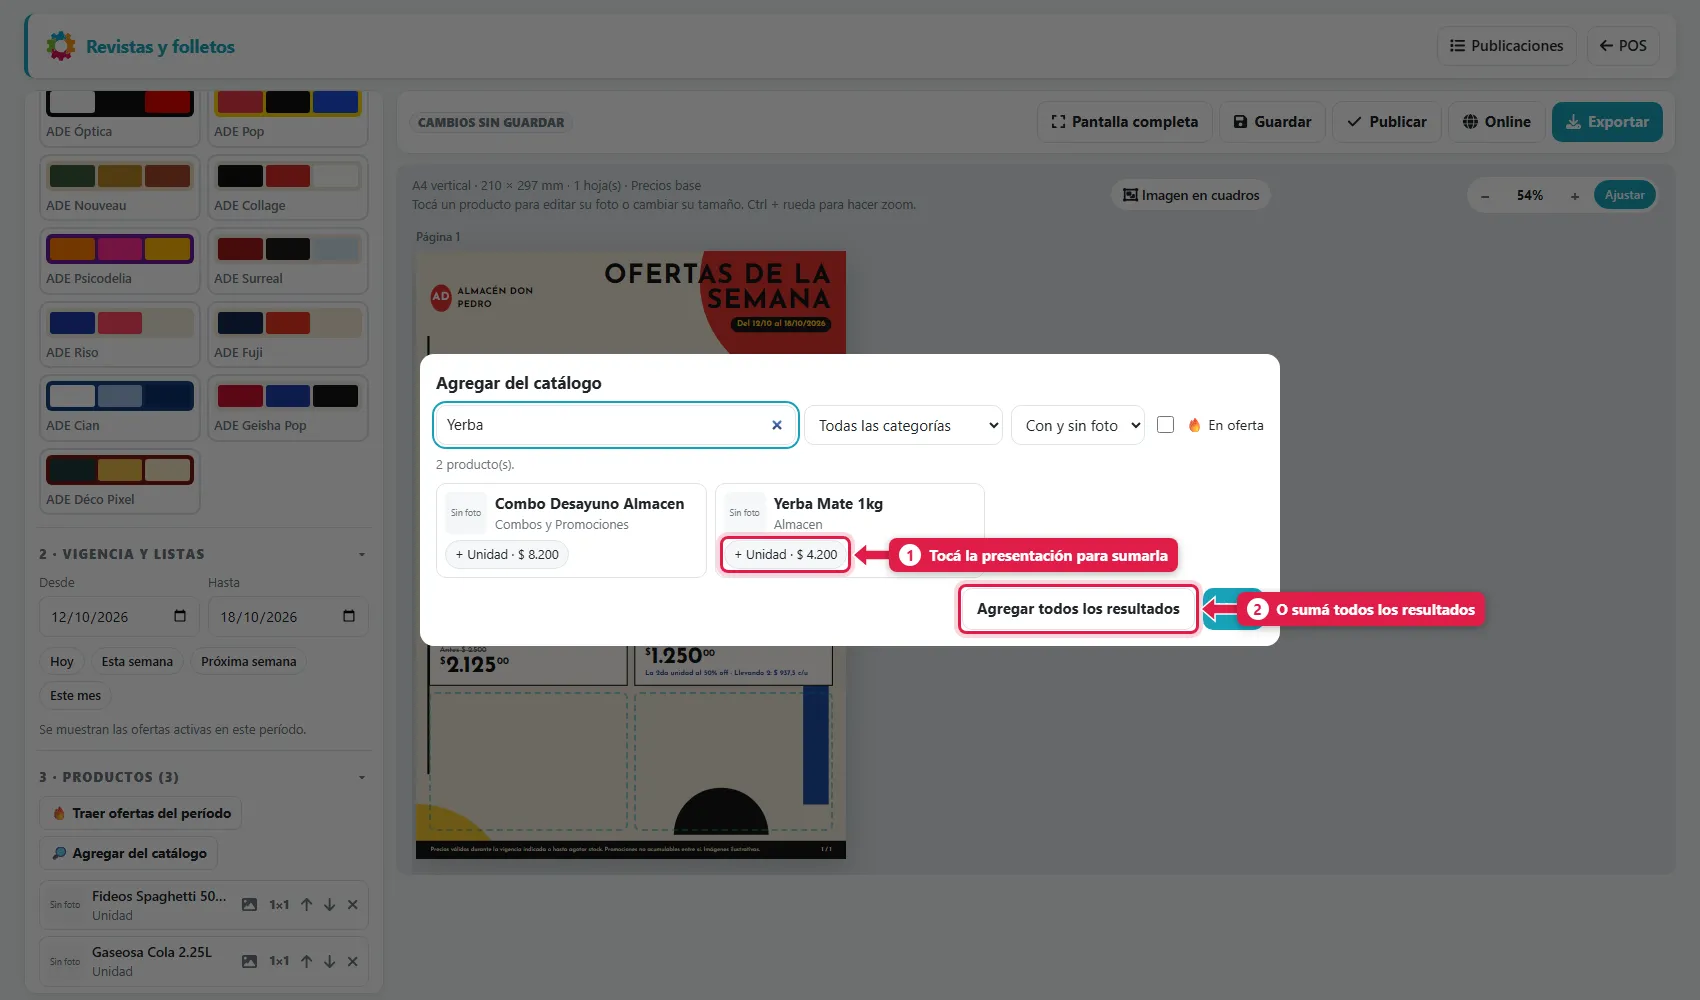Check the En oferta checkbox

point(1165,424)
